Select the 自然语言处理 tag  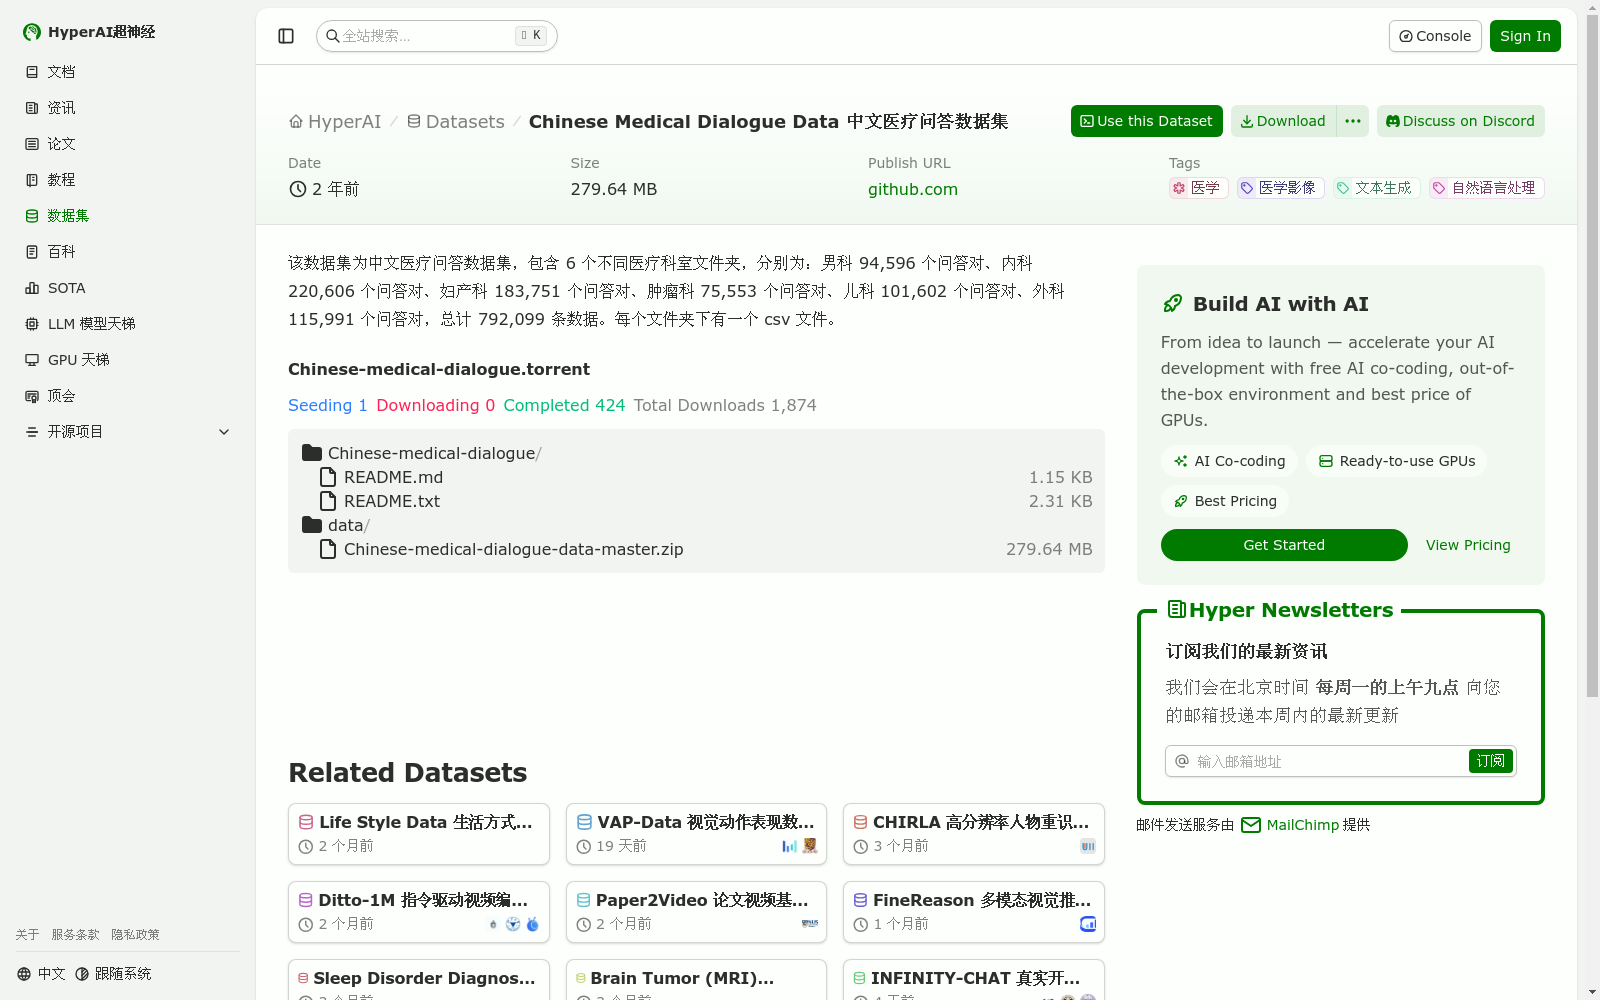pyautogui.click(x=1487, y=188)
